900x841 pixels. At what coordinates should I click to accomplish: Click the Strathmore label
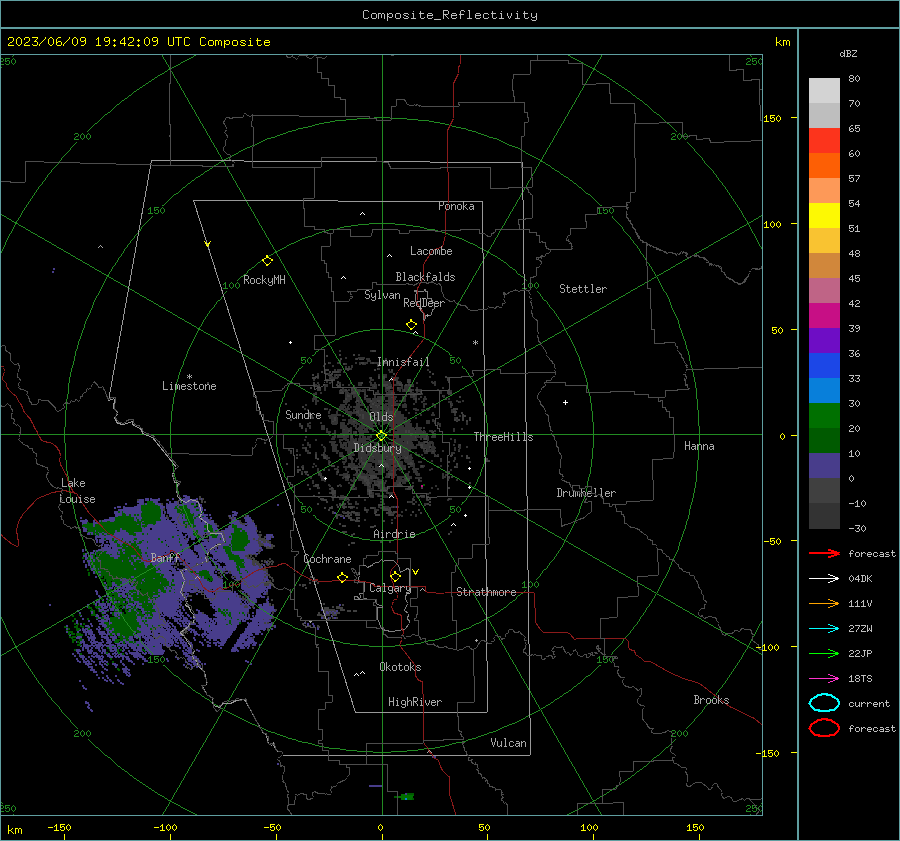click(486, 592)
